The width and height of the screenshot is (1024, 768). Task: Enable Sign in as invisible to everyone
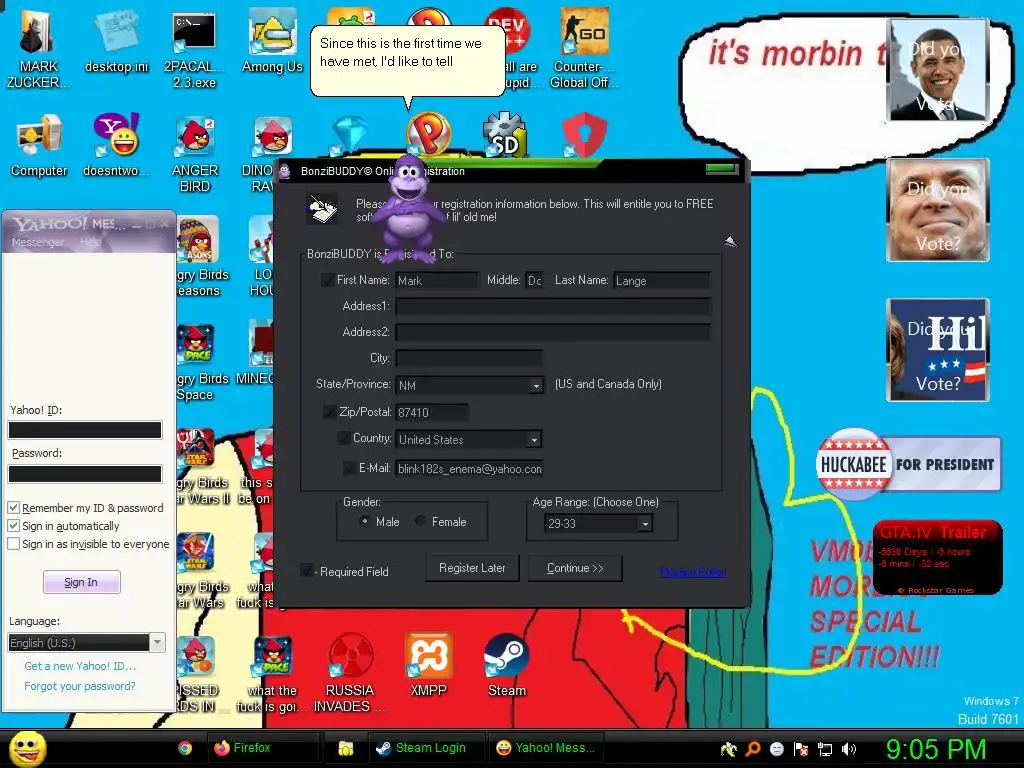click(14, 544)
